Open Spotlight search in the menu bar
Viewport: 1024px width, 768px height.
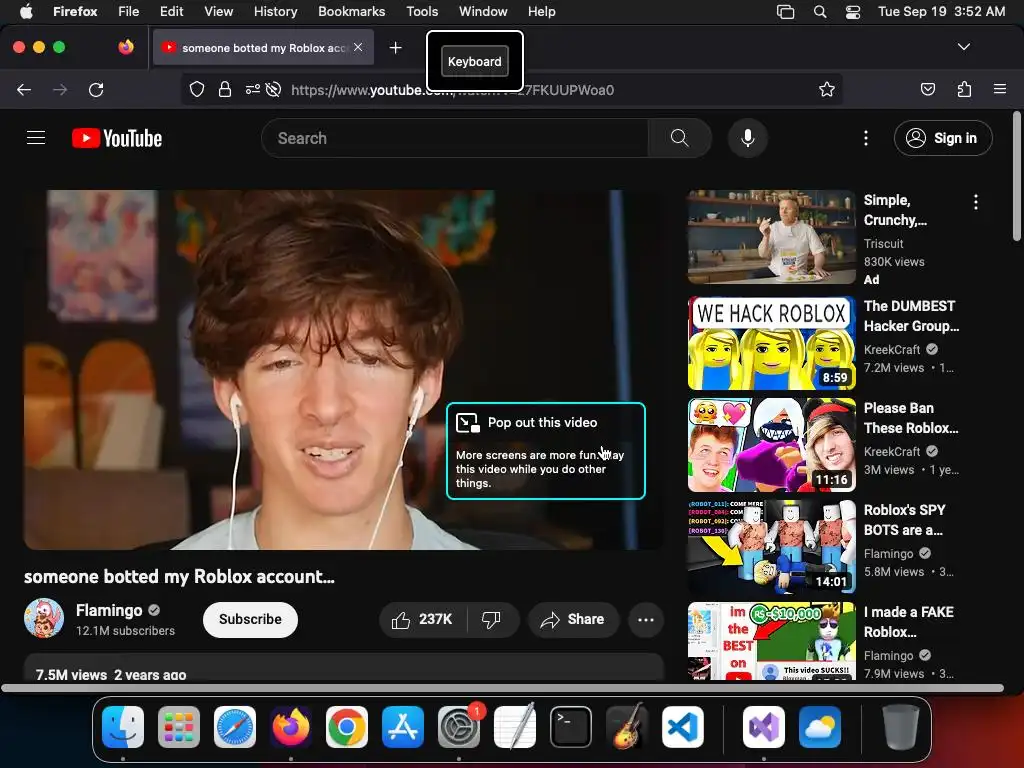(x=820, y=12)
